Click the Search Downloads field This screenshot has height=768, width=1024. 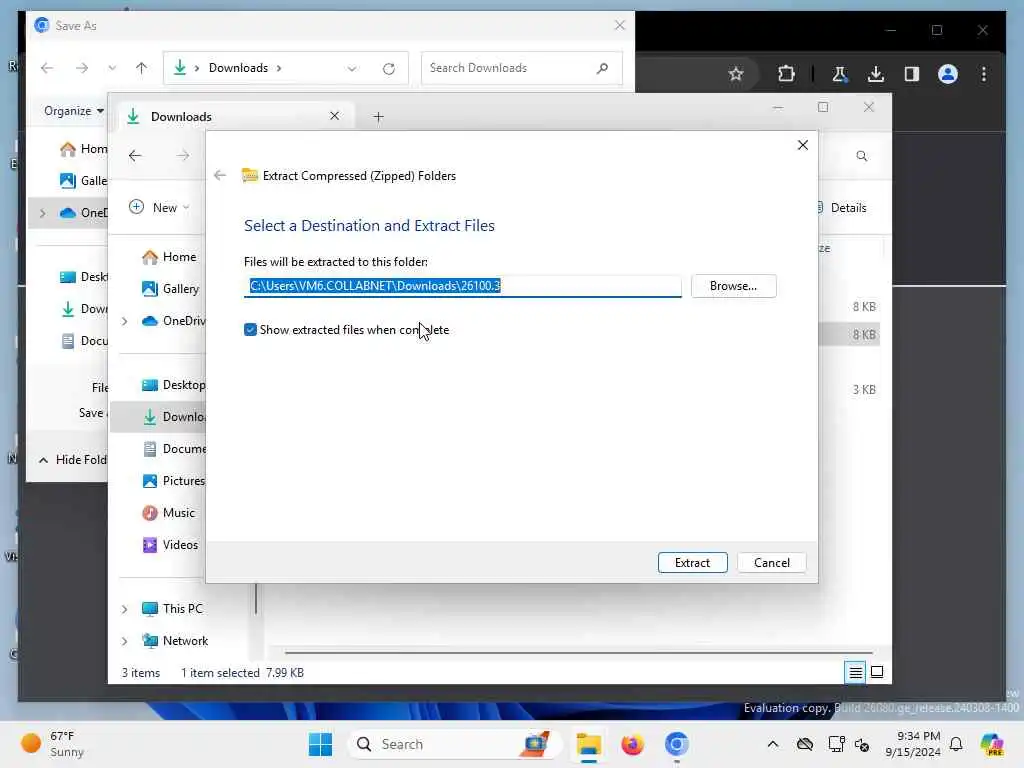[x=521, y=68]
